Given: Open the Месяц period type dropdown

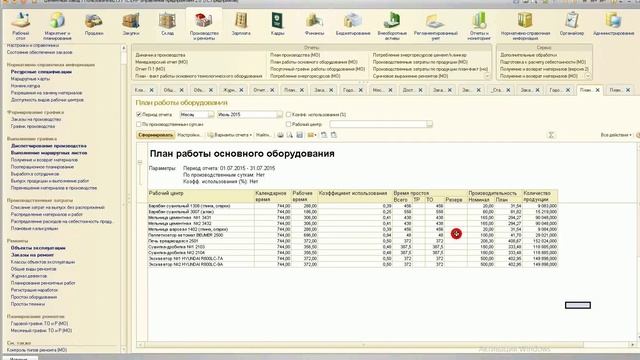Looking at the screenshot, I should [x=211, y=115].
